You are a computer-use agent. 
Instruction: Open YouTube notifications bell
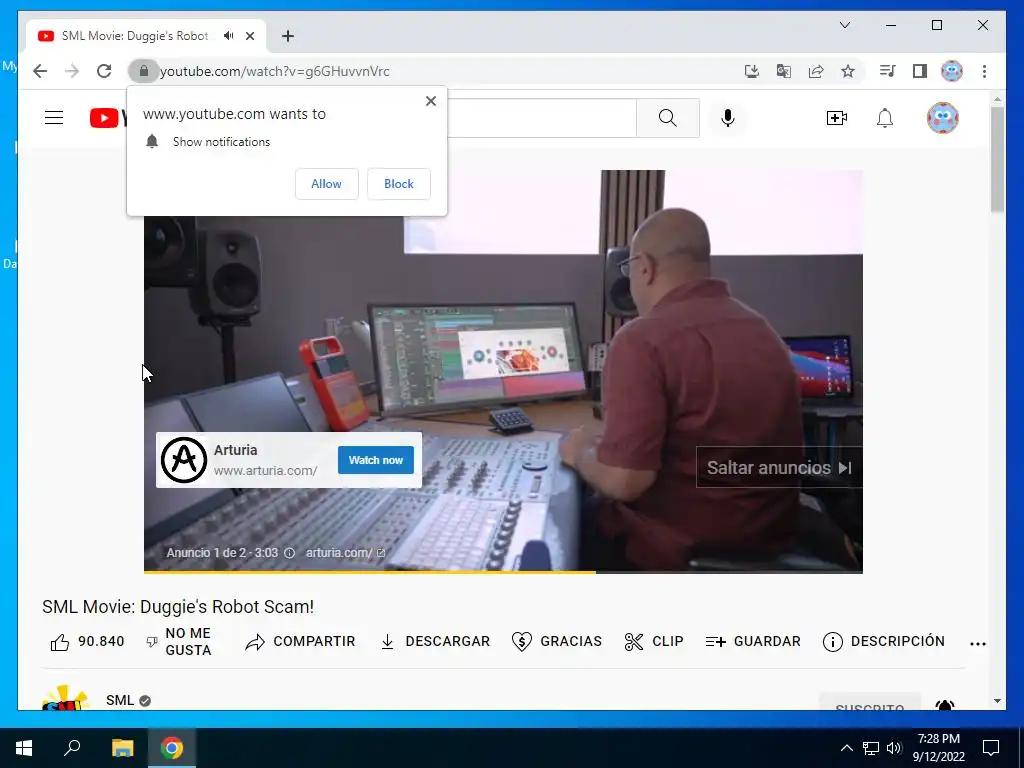[885, 118]
